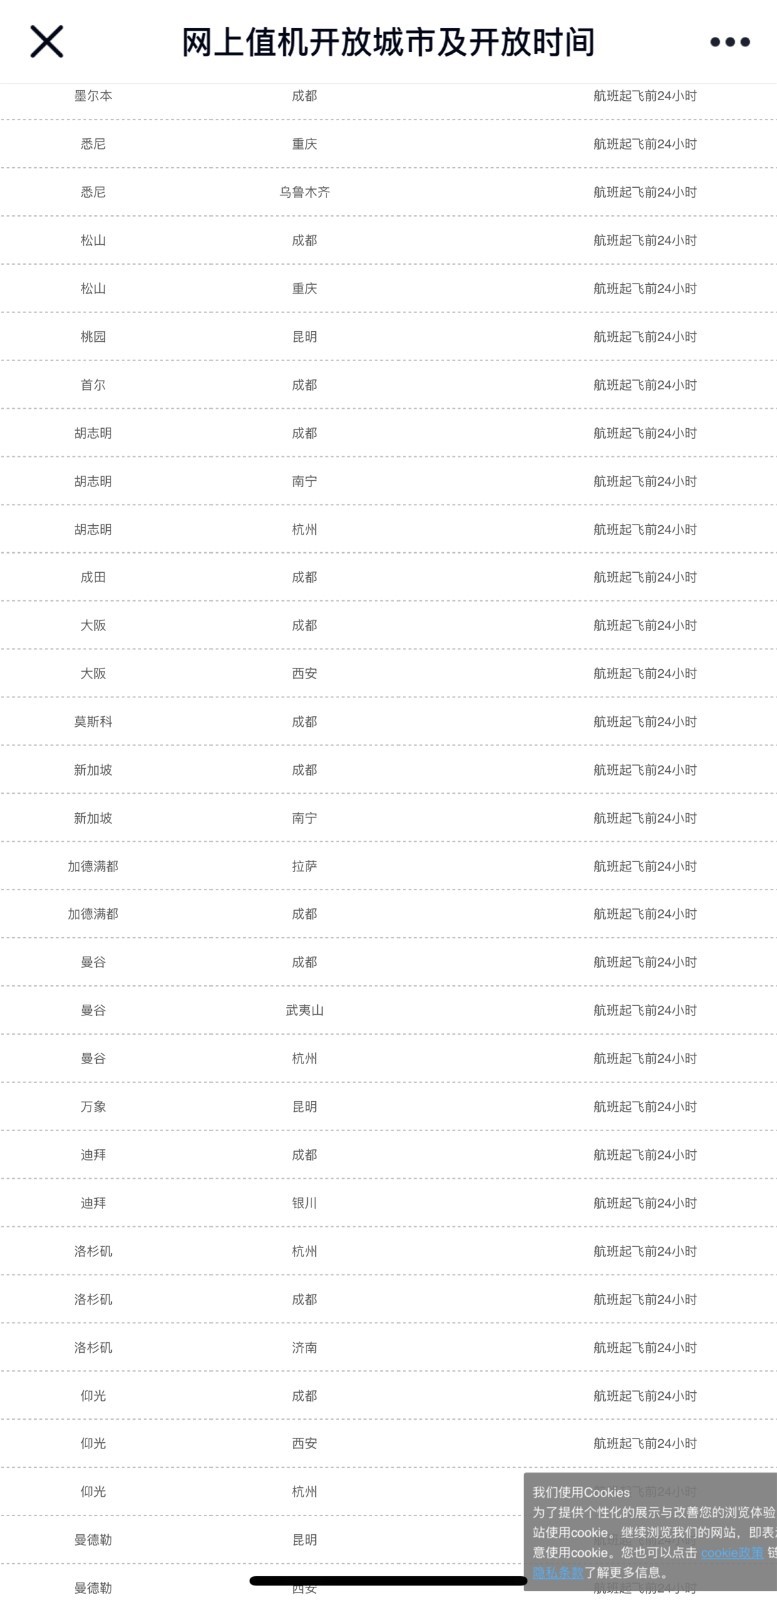The image size is (777, 1600).
Task: Tap the 莫斯科 departure entry
Action: click(x=93, y=721)
